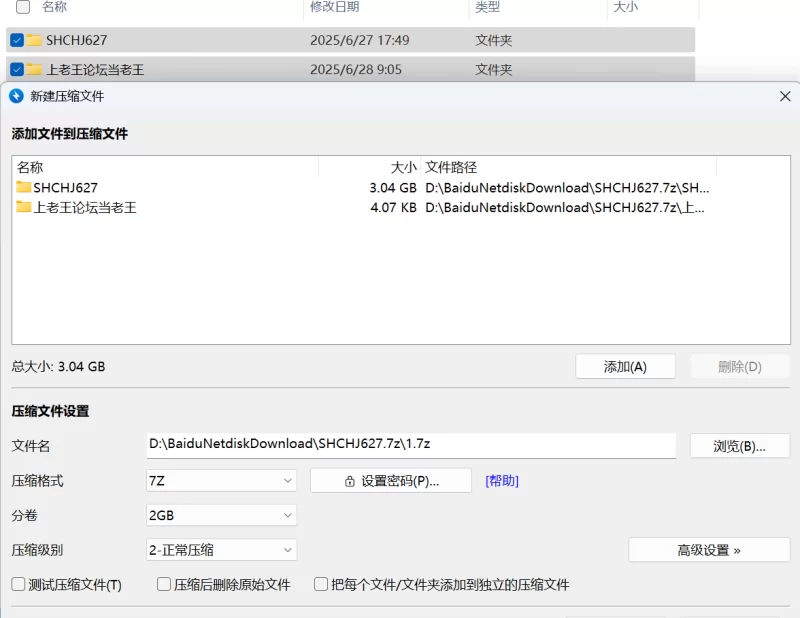Screen dimensions: 800x618
Task: Open the 压缩级别 2-正常压缩 dropdown
Action: 221,550
